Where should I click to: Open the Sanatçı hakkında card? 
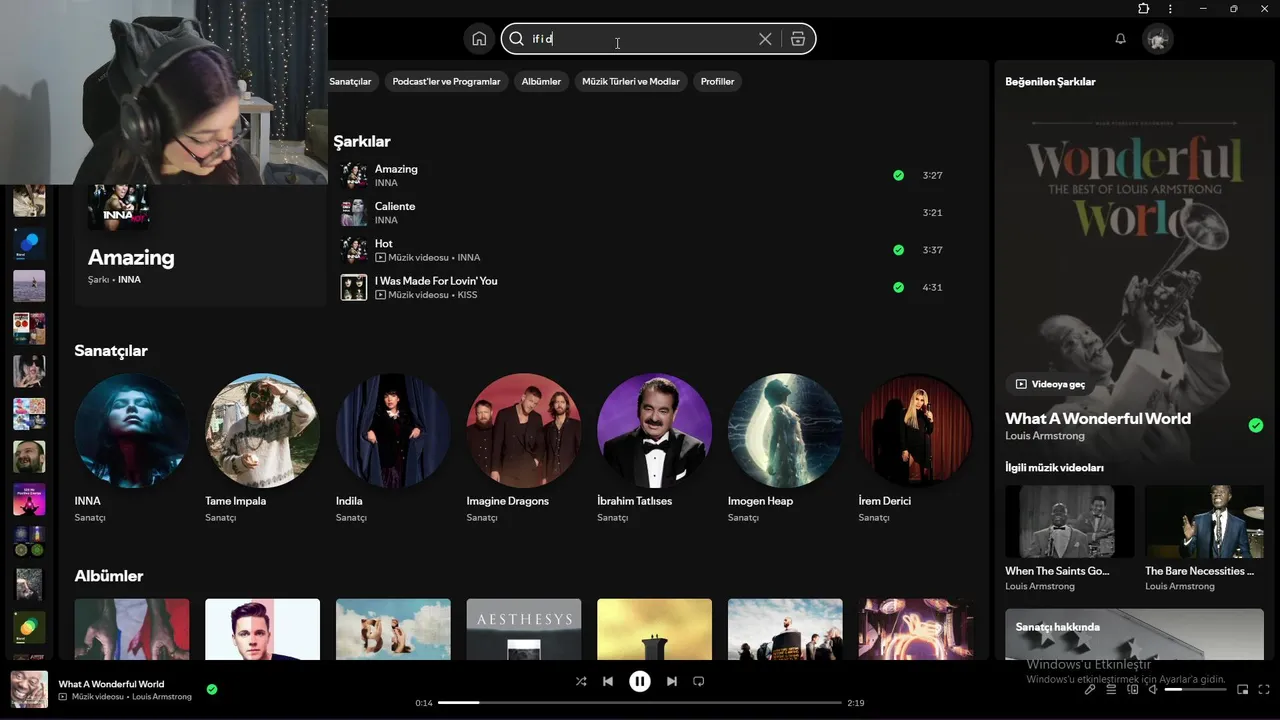(x=1135, y=634)
